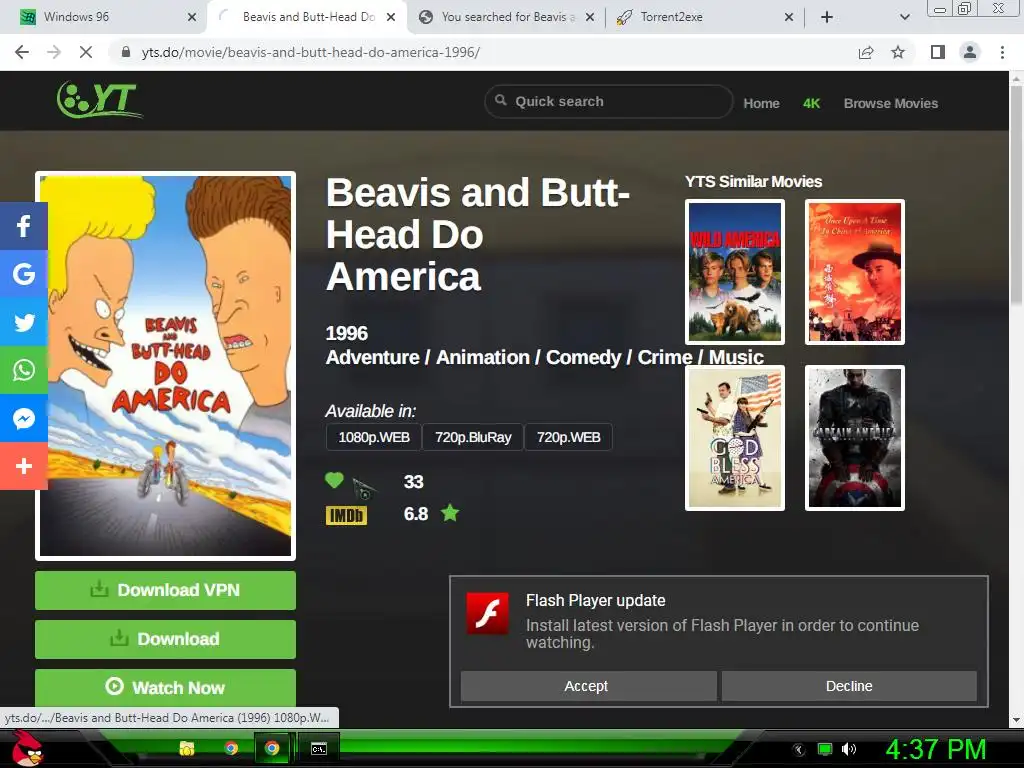Go to the YTS logo homepage
1024x768 pixels.
click(x=99, y=100)
